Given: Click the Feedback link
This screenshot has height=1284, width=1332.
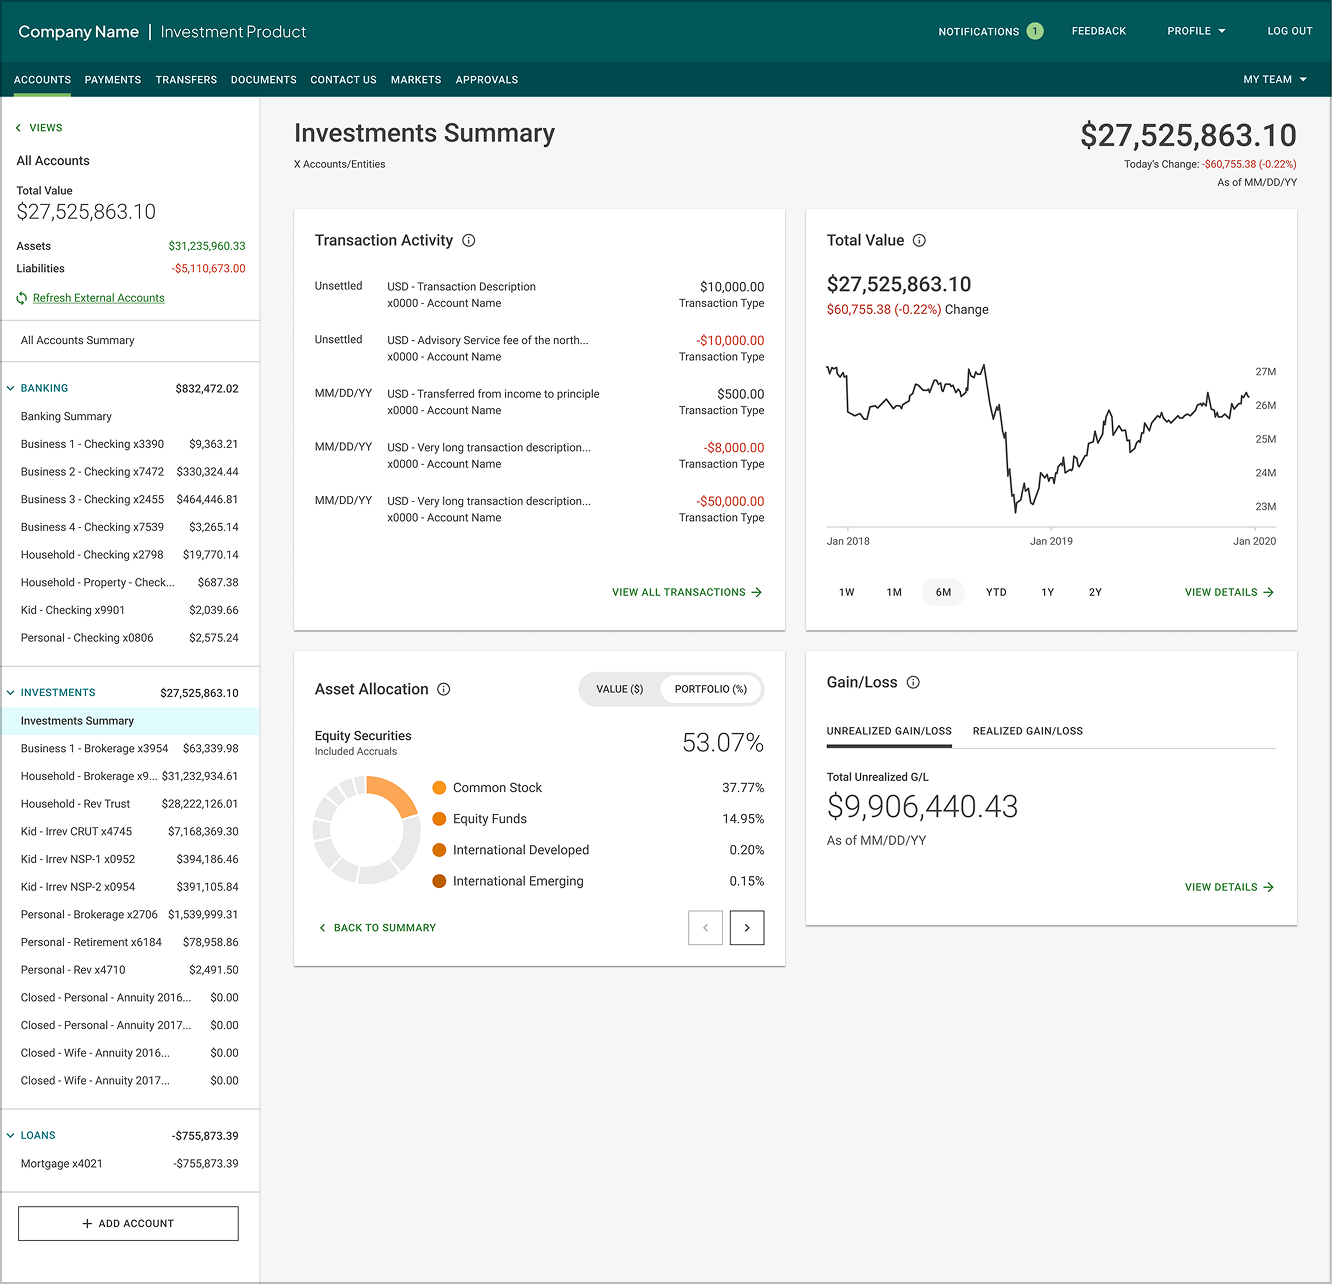Looking at the screenshot, I should coord(1099,31).
